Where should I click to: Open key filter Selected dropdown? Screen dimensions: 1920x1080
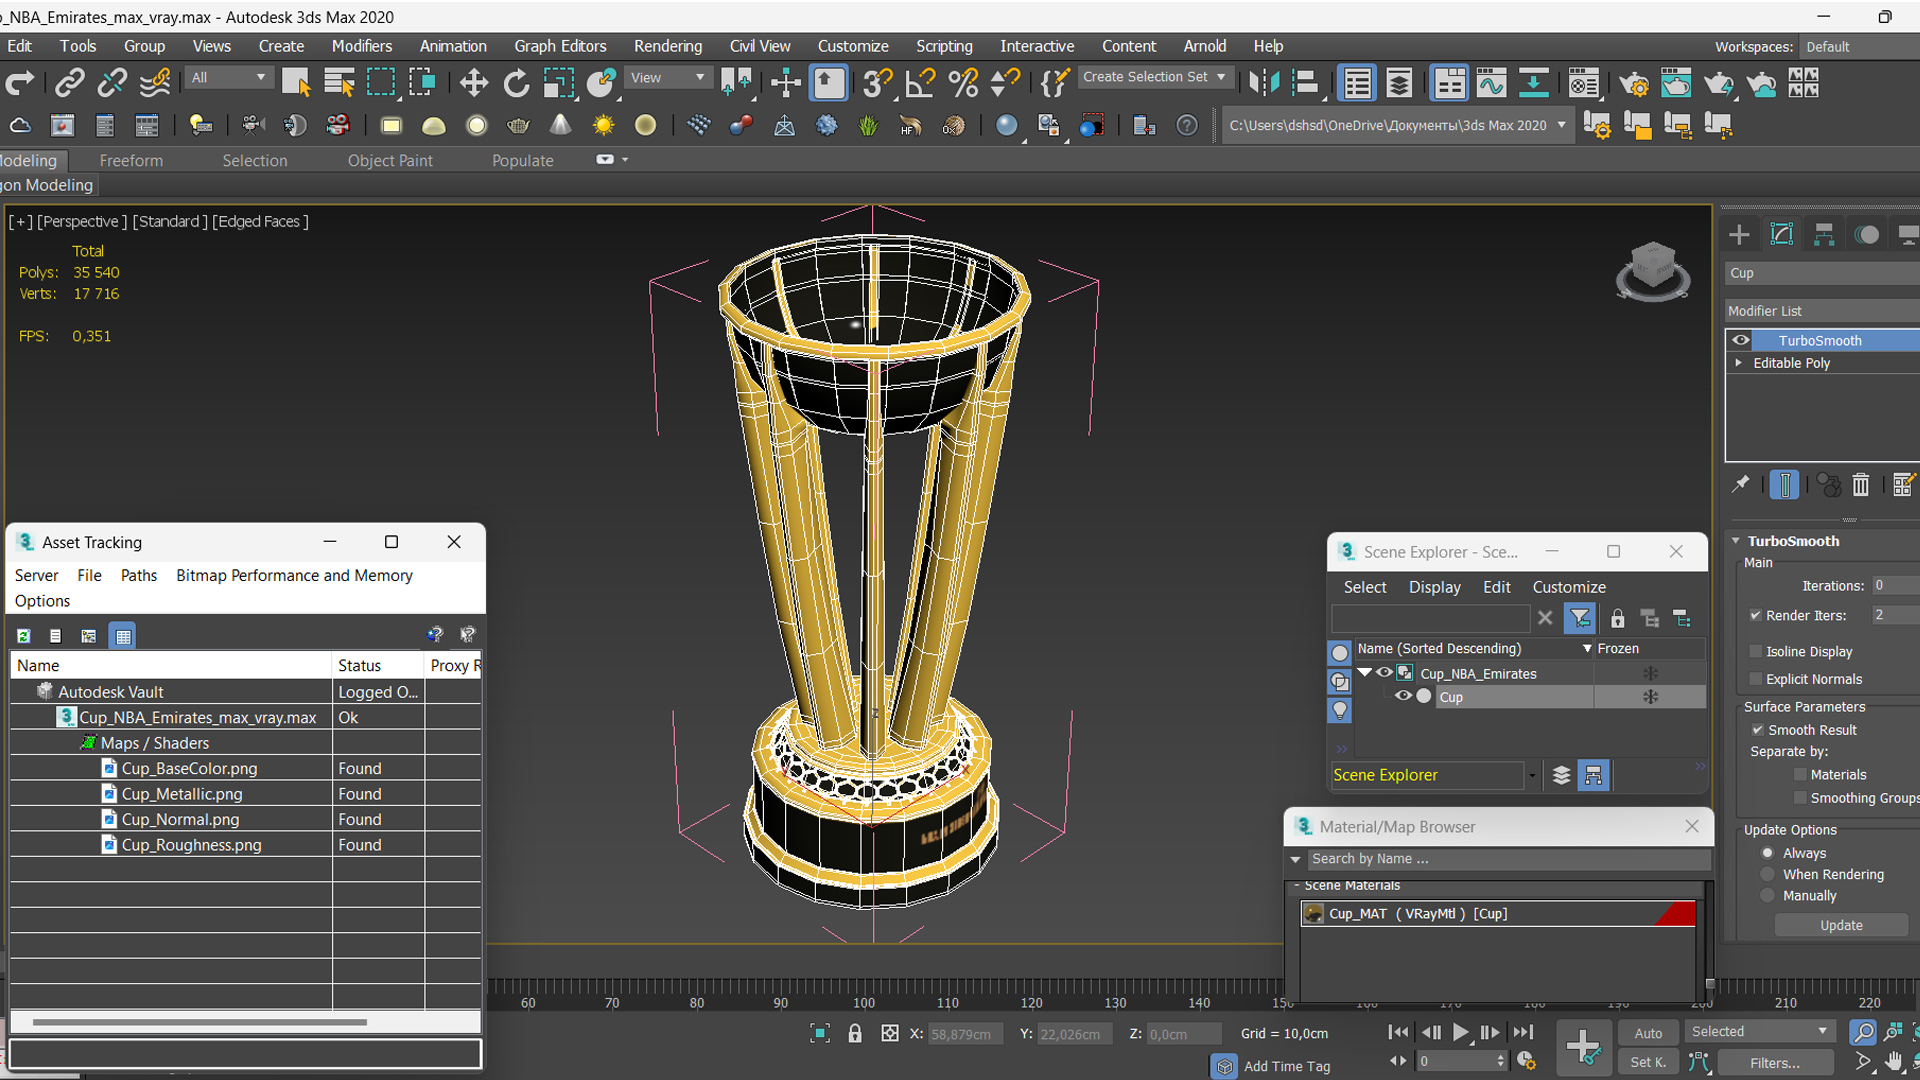pos(1759,1032)
